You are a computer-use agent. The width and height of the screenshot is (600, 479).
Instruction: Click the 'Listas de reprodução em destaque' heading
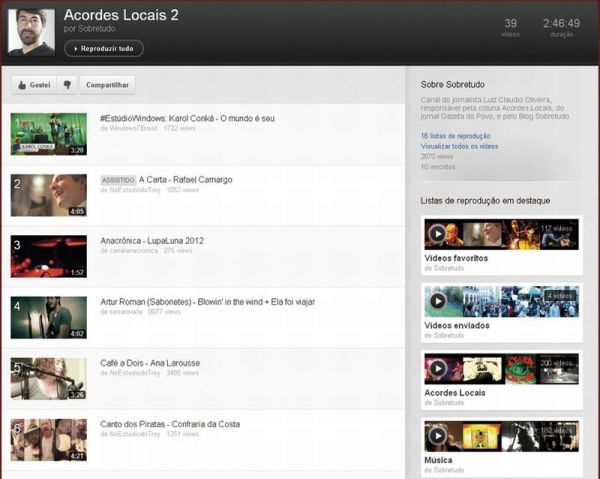[x=485, y=201]
